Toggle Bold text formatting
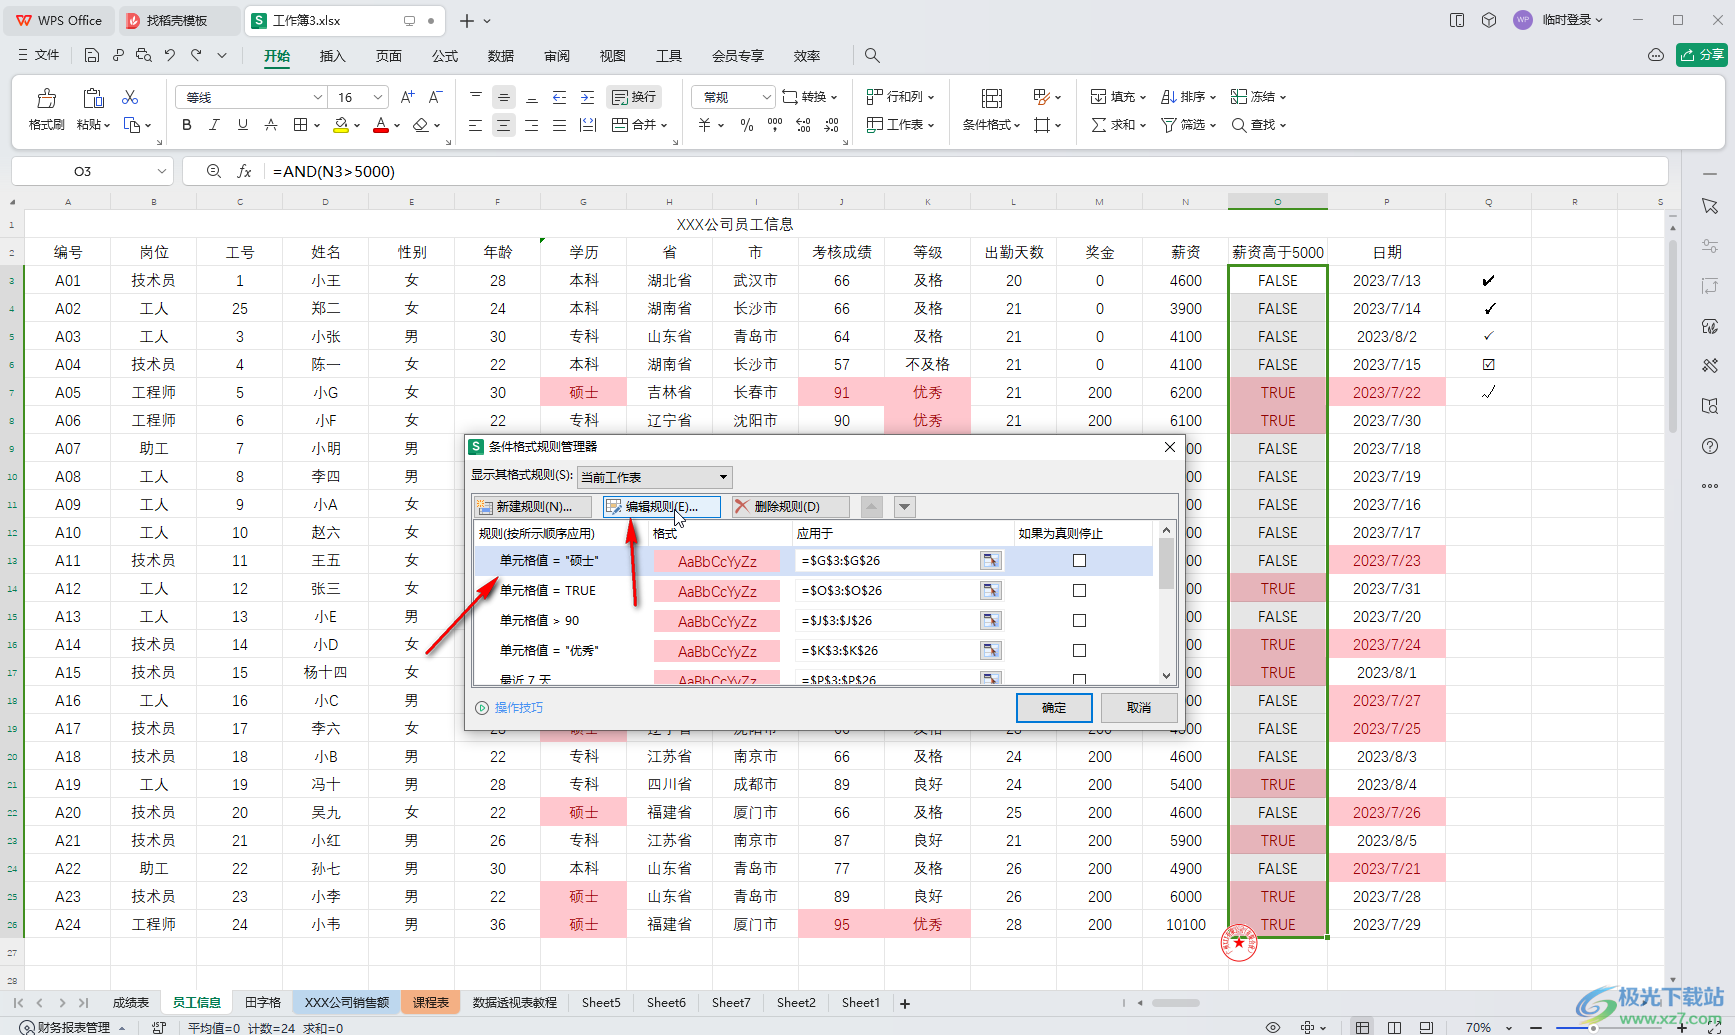 pyautogui.click(x=187, y=125)
